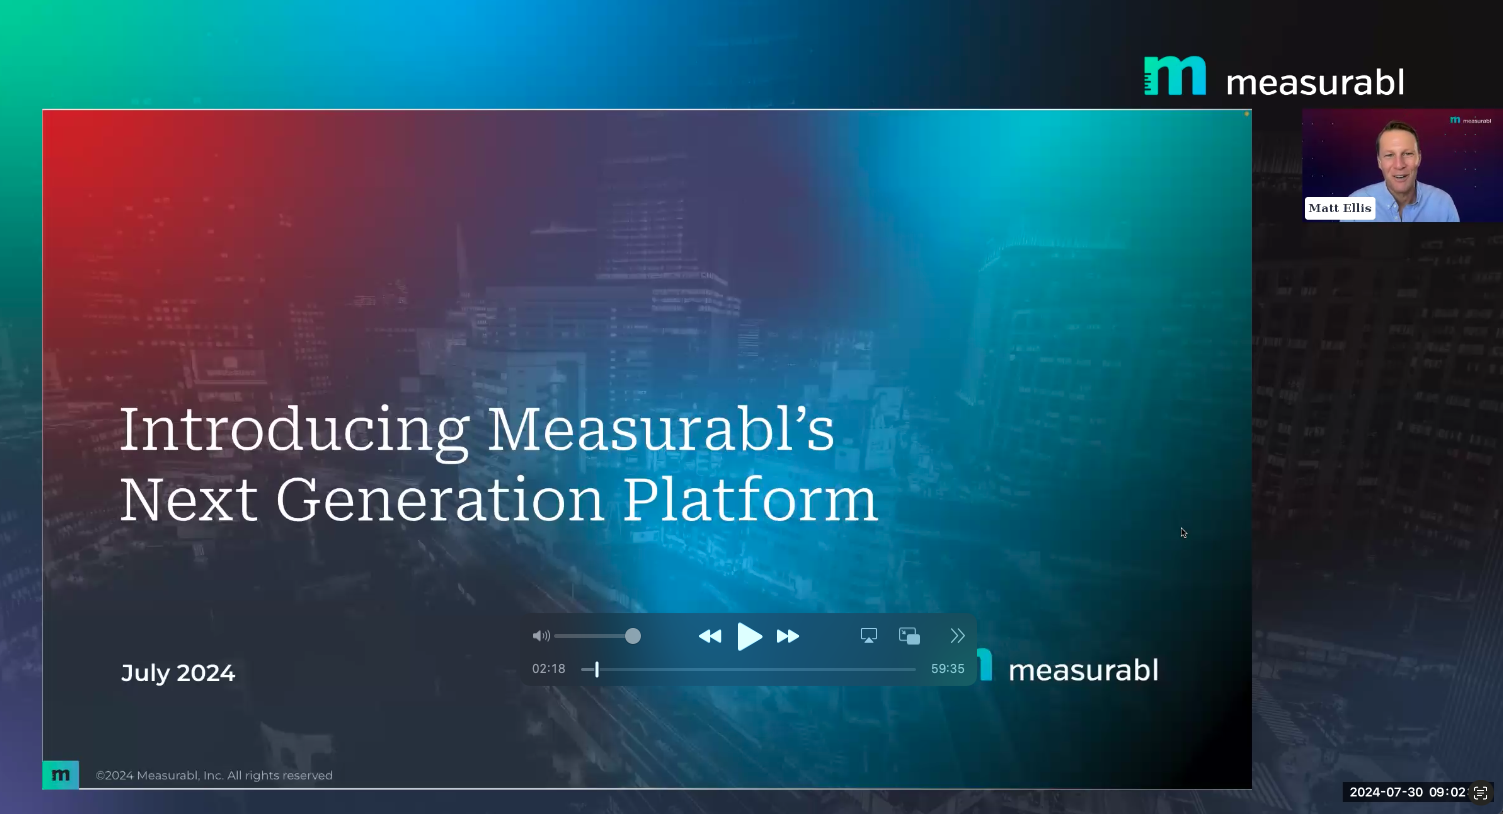The width and height of the screenshot is (1503, 814).
Task: Click the orange indicator dot above the slide
Action: pos(1246,114)
